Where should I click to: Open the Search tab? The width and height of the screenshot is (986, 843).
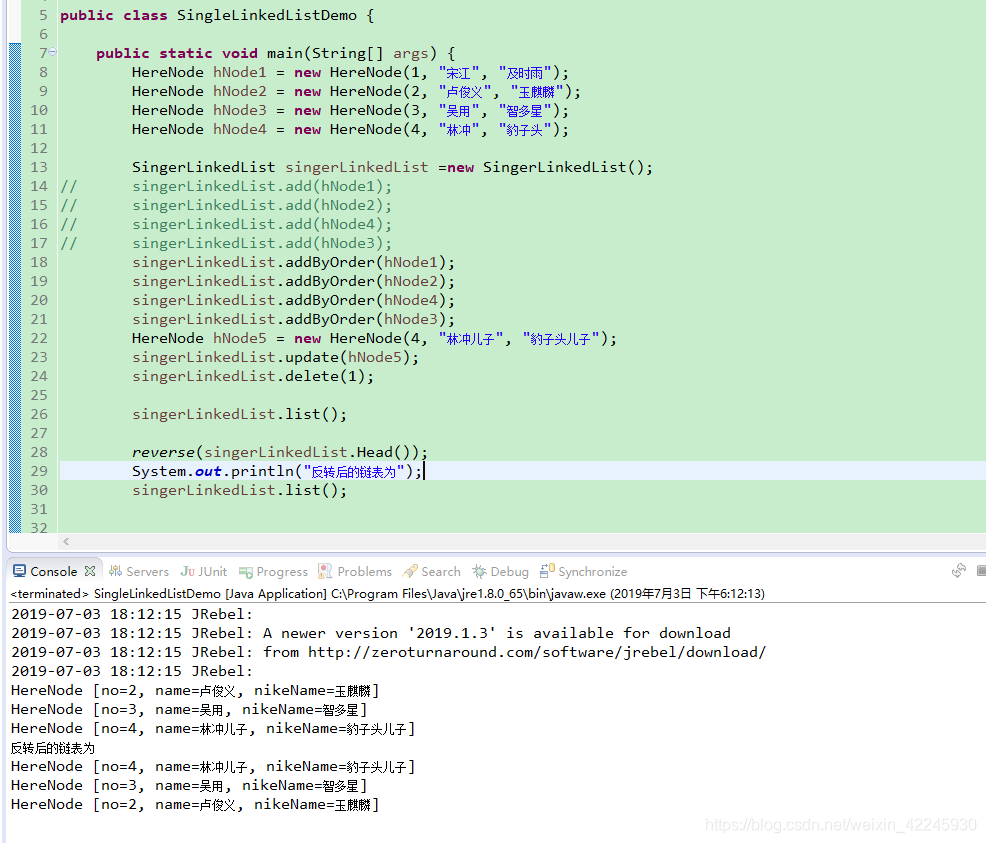click(432, 571)
